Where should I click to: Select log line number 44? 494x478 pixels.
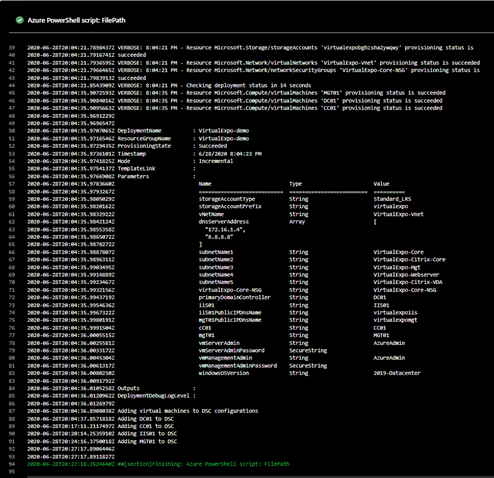click(x=12, y=86)
